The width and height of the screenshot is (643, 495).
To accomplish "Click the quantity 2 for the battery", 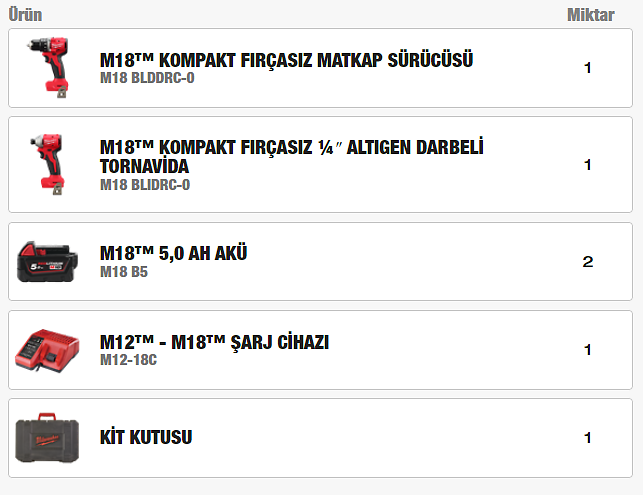I will (x=588, y=262).
